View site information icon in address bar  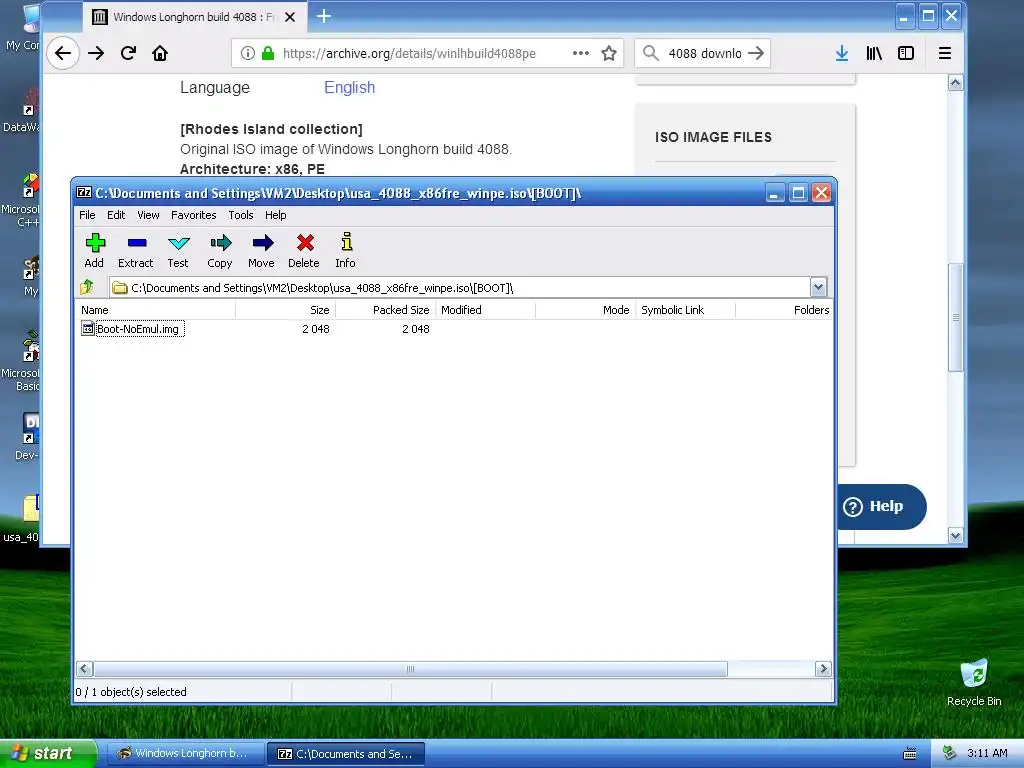click(x=248, y=54)
